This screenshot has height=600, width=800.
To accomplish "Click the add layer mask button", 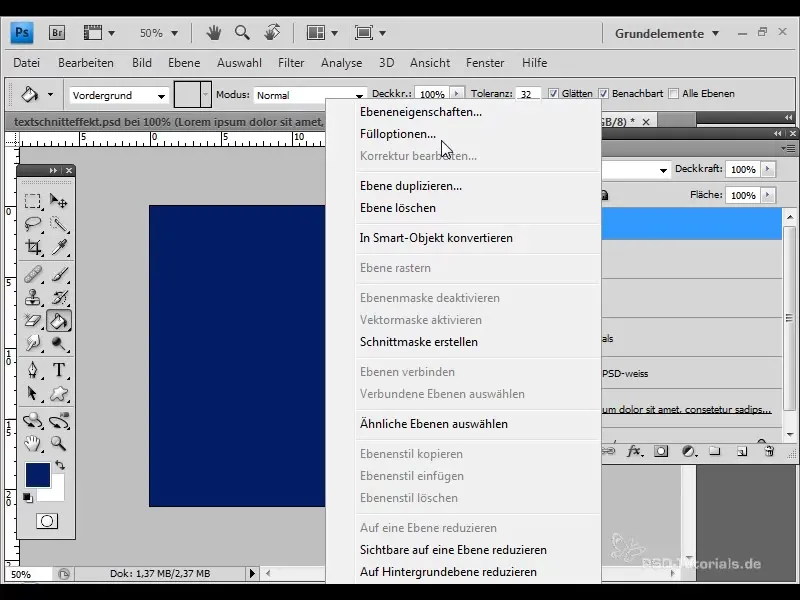I will [661, 451].
